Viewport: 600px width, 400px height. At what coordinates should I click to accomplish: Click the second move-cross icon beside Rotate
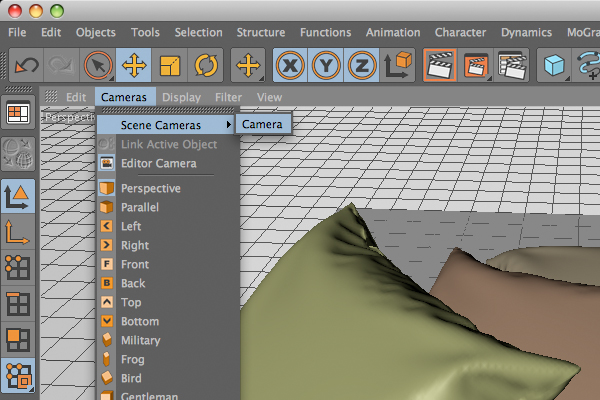coord(248,65)
